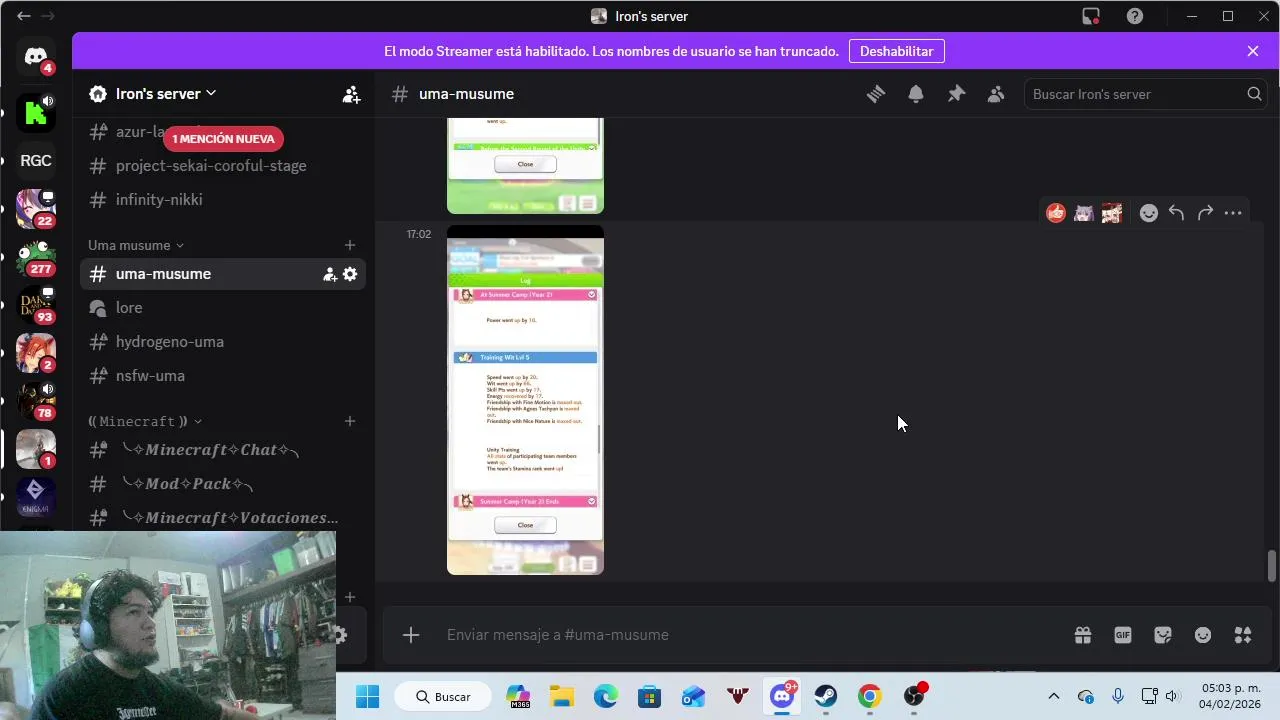
Task: Open the green K server icon
Action: point(36,112)
